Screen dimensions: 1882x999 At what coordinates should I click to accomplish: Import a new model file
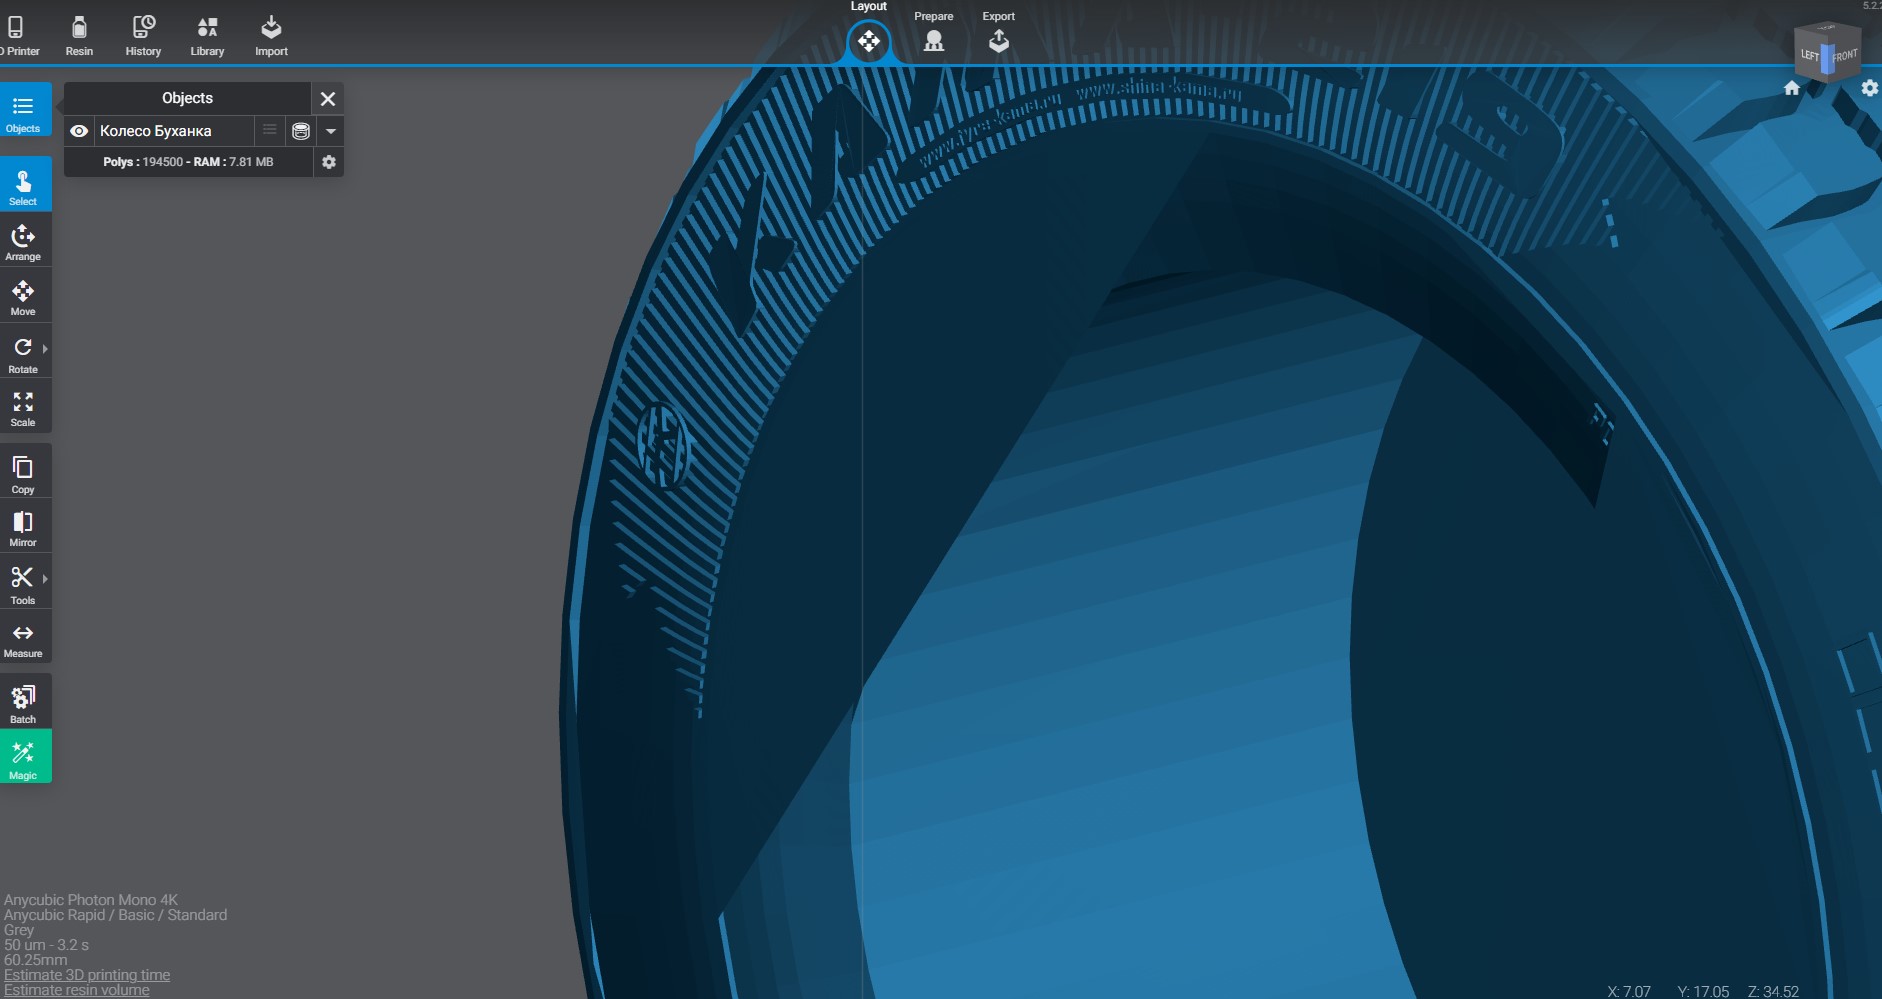coord(271,36)
